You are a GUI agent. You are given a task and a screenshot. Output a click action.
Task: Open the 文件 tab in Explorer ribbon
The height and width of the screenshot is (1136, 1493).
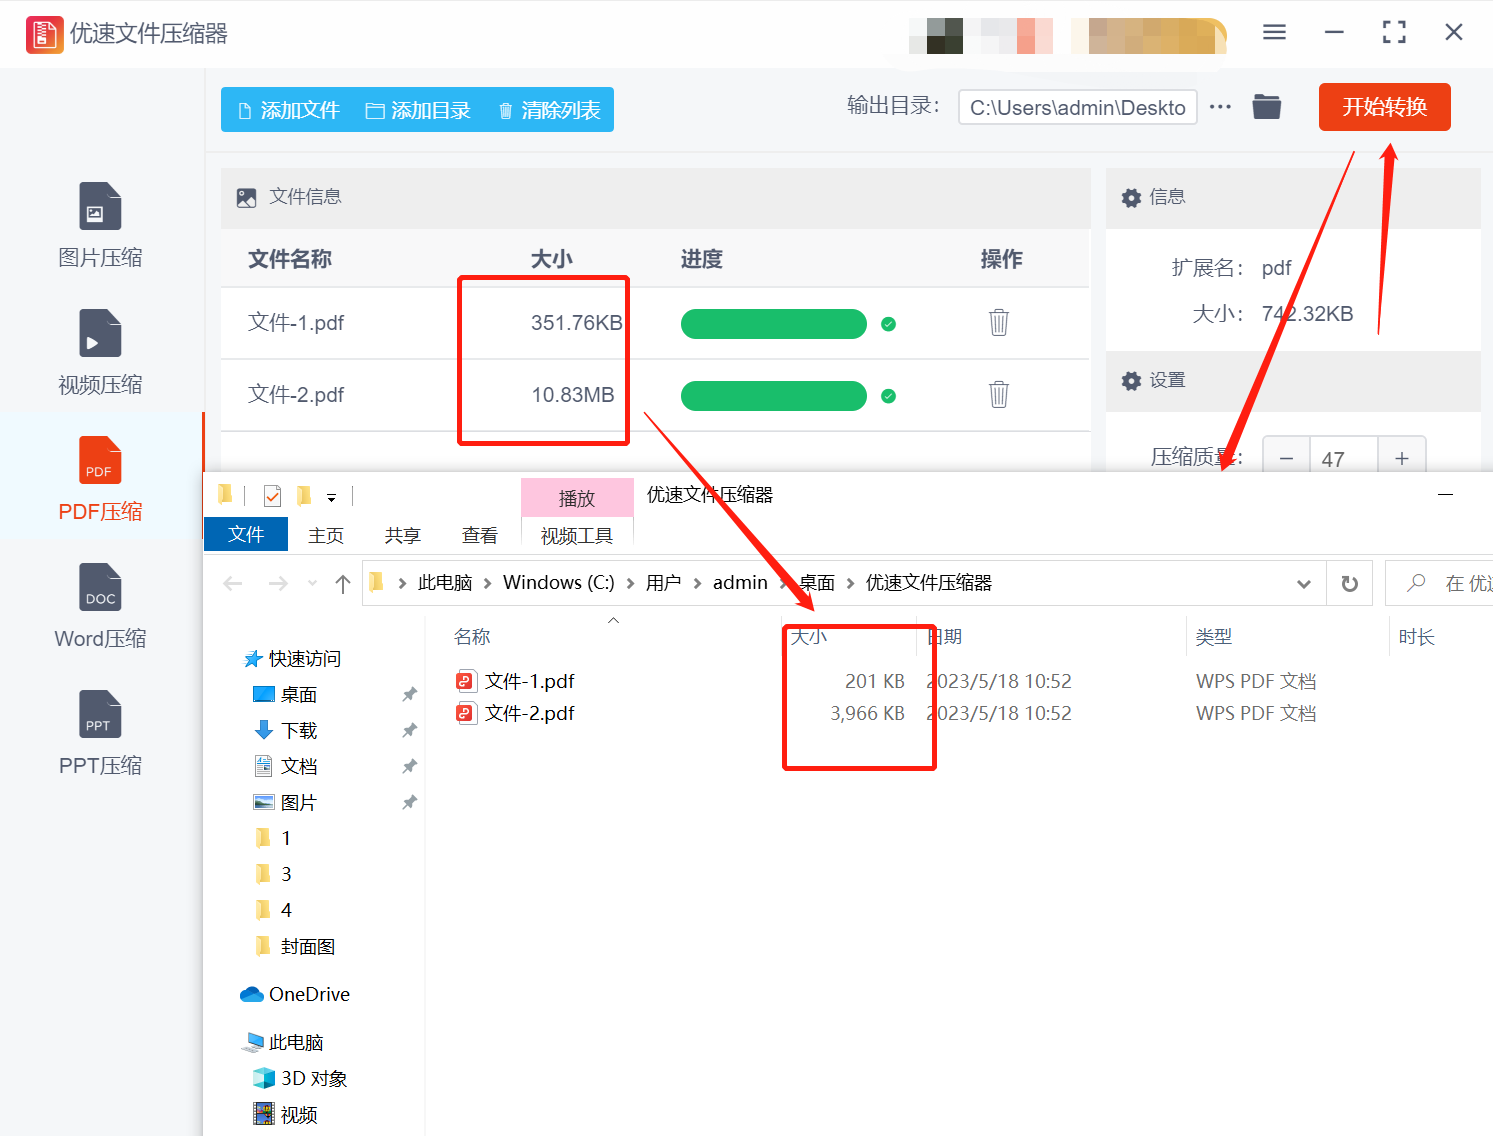pos(246,534)
